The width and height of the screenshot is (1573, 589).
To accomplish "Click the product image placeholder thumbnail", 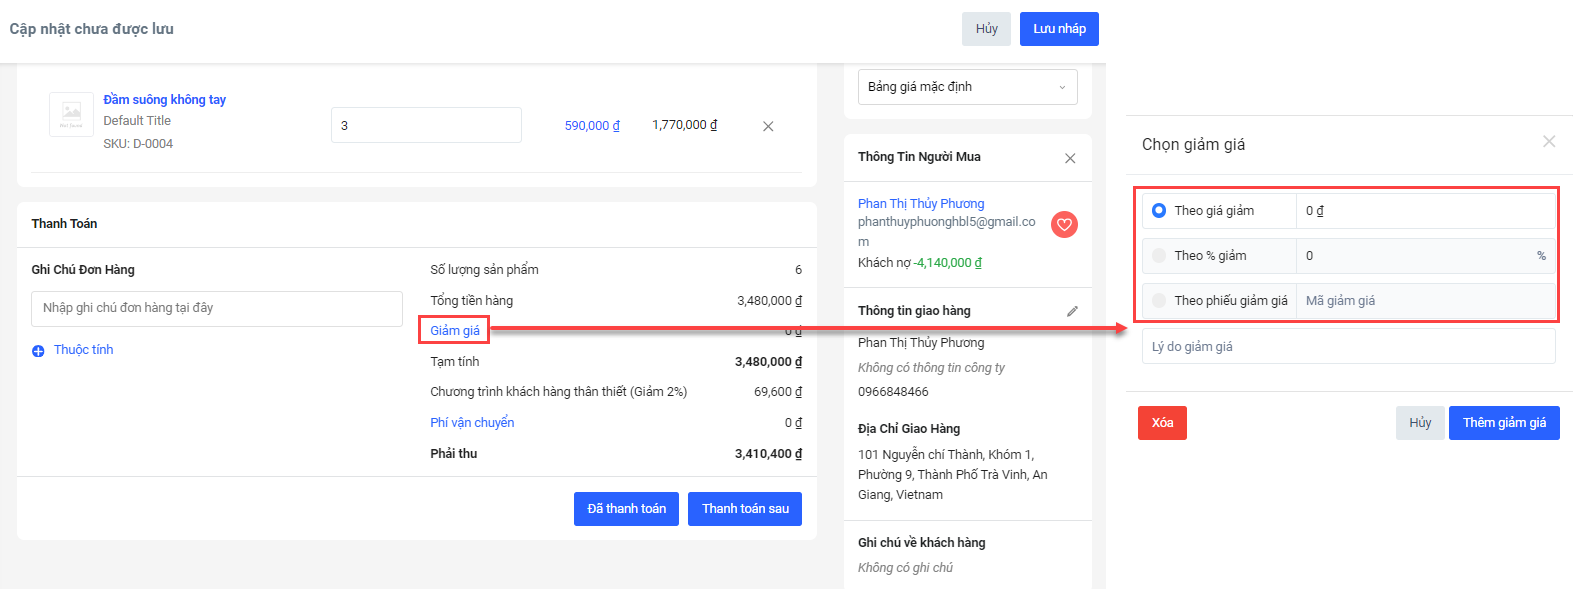I will [71, 114].
